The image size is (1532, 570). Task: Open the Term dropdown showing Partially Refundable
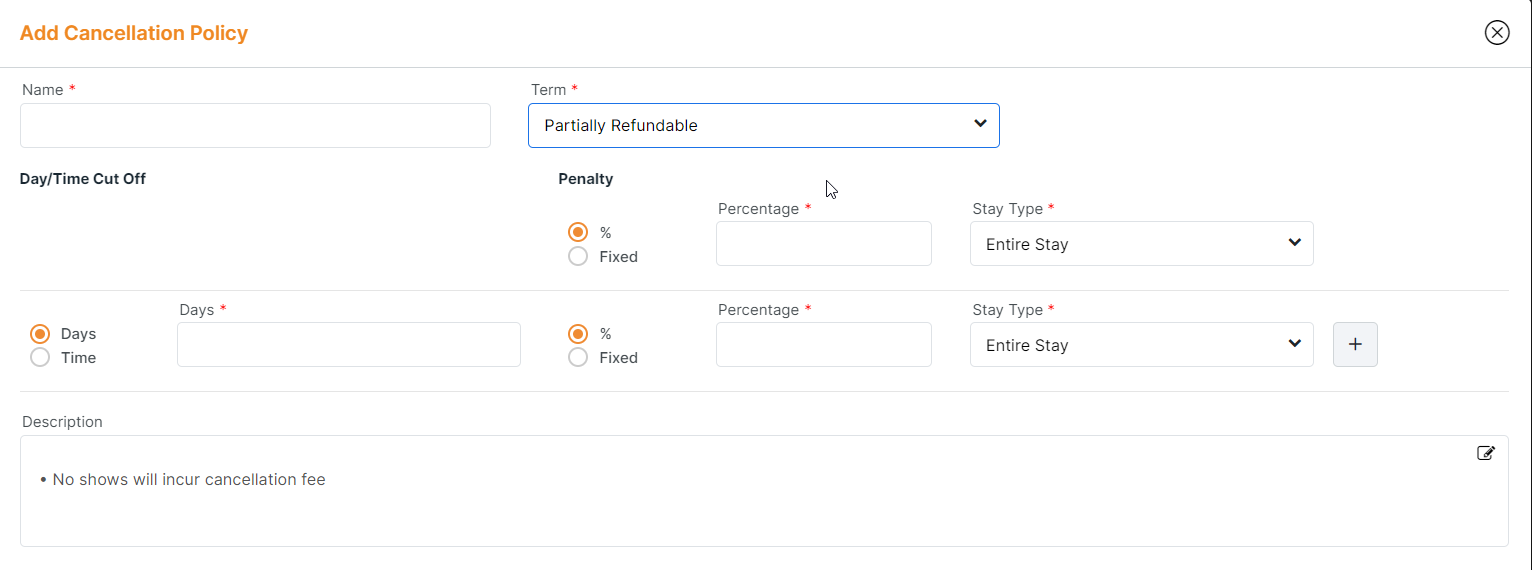(x=763, y=126)
